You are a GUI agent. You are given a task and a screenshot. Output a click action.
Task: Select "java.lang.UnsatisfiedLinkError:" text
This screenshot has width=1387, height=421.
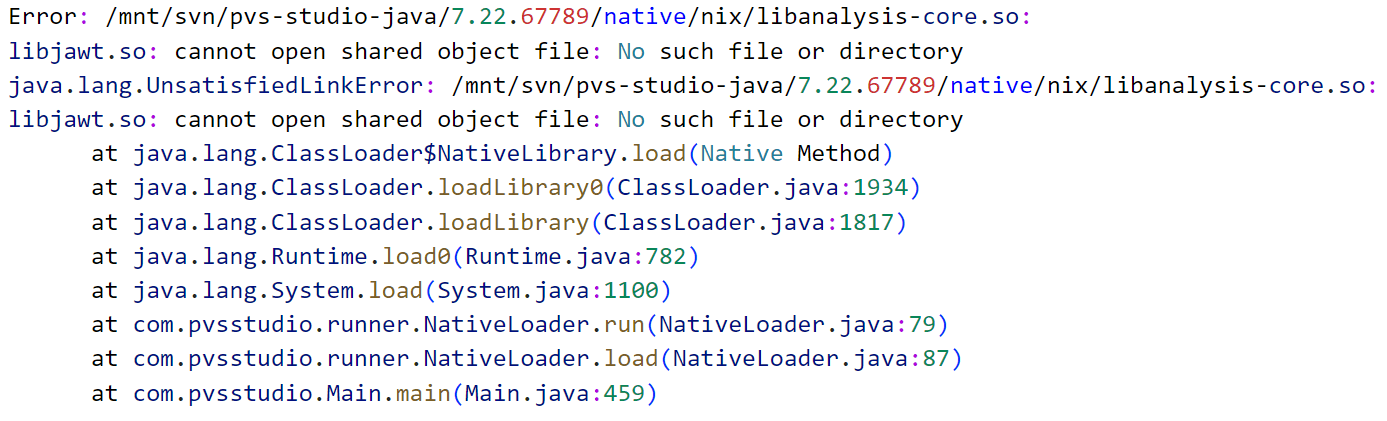click(223, 86)
